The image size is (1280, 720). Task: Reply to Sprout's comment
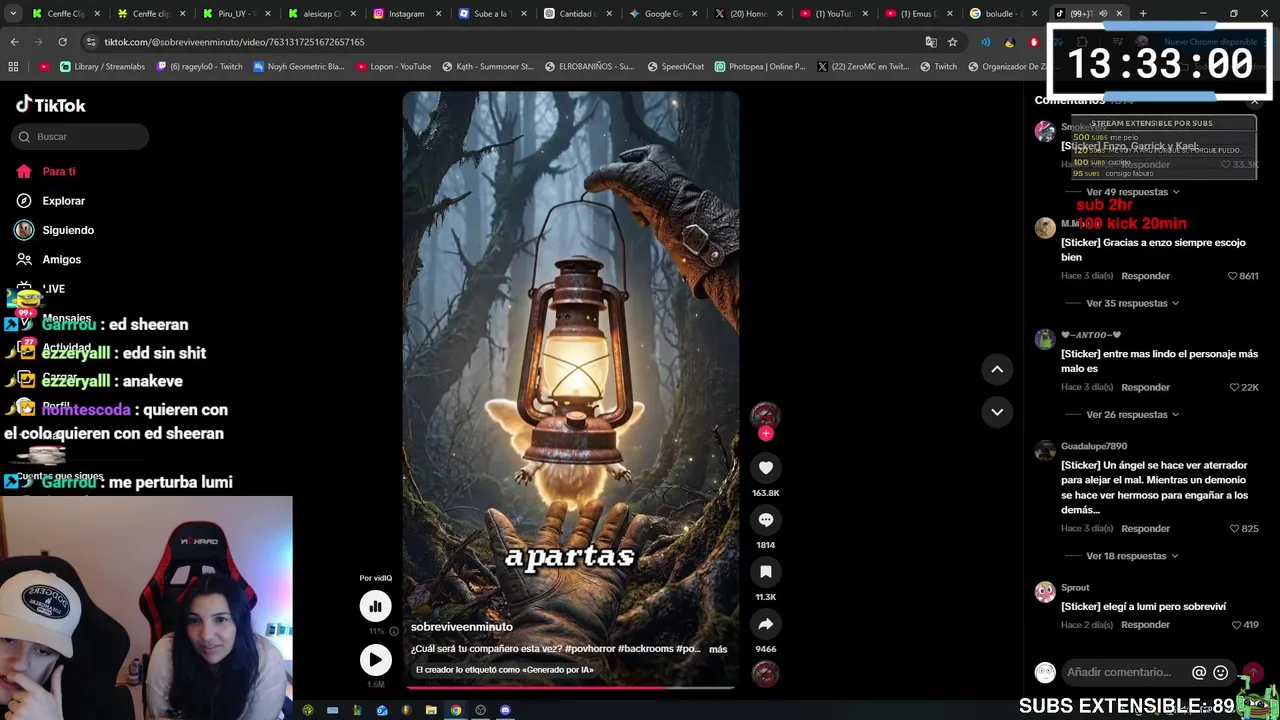(x=1145, y=625)
